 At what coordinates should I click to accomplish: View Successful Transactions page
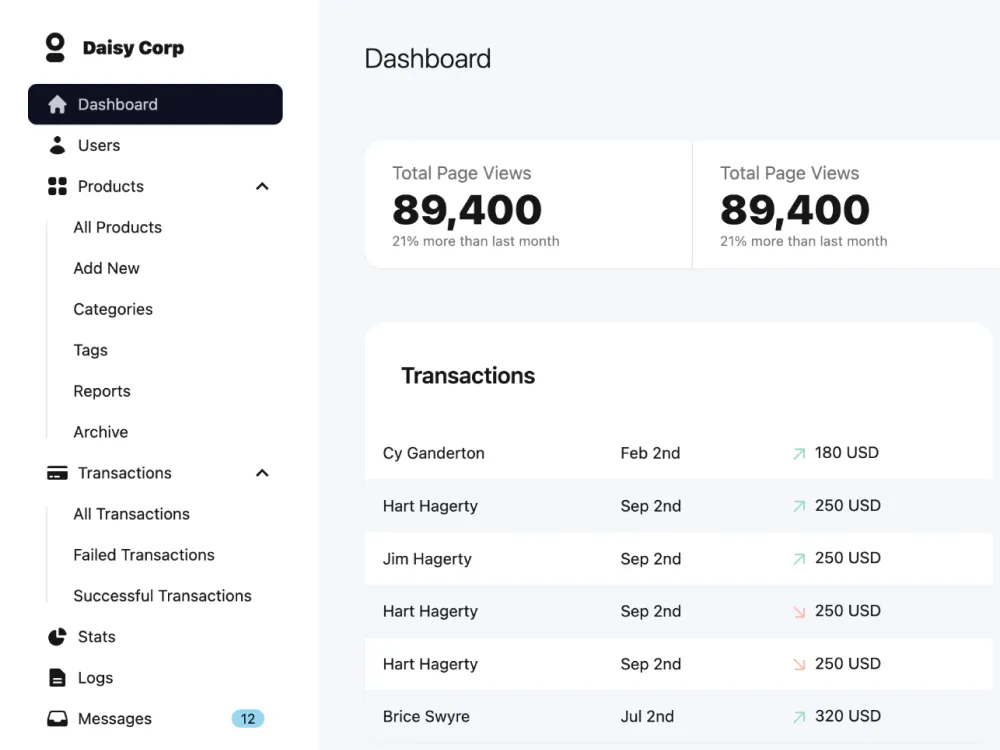(162, 596)
